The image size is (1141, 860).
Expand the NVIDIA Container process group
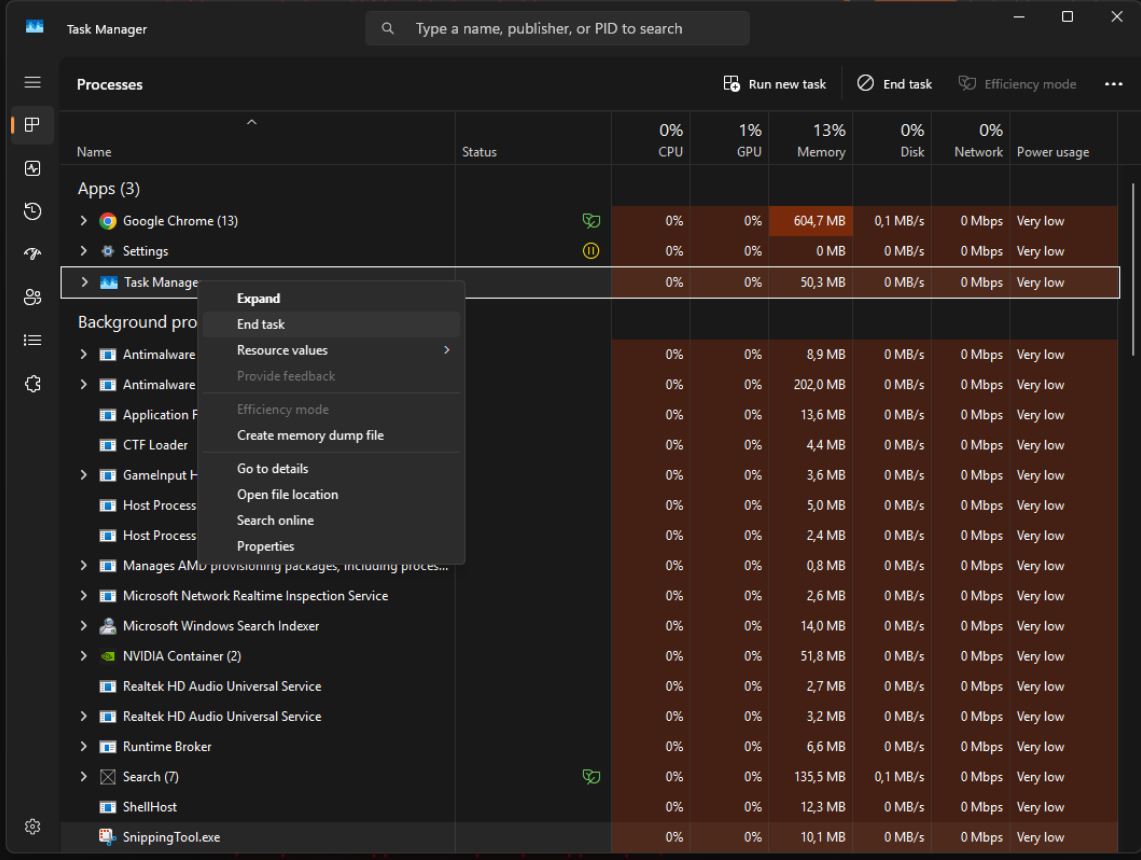(x=85, y=656)
